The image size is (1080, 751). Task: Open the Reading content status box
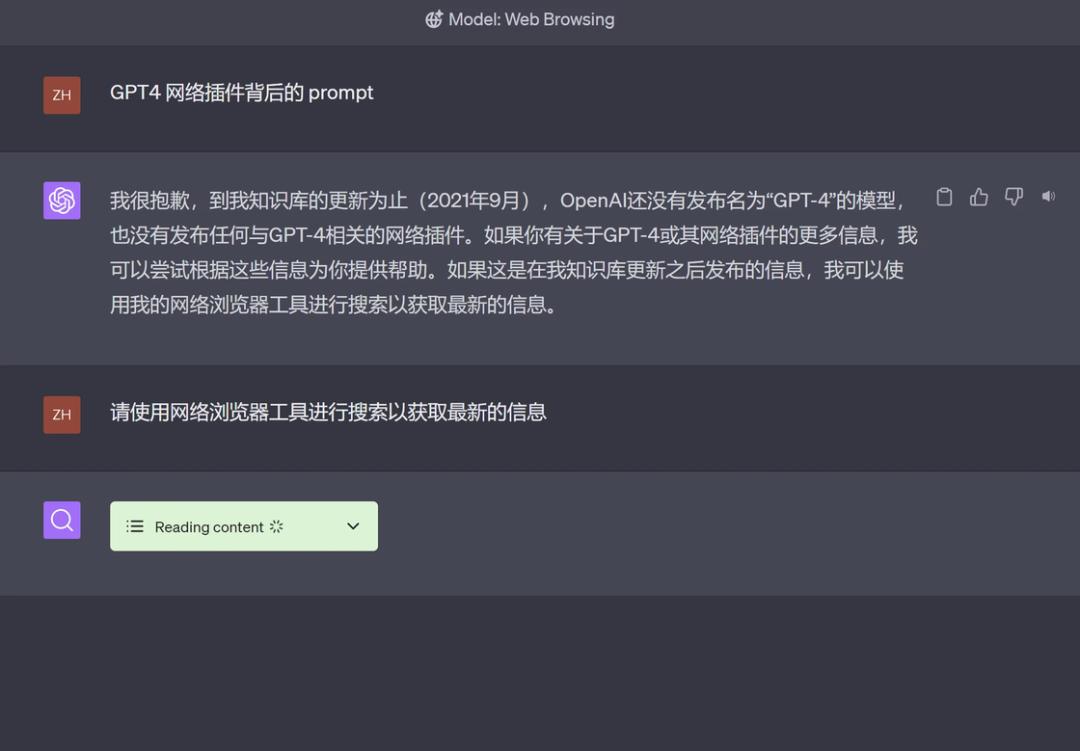tap(244, 526)
